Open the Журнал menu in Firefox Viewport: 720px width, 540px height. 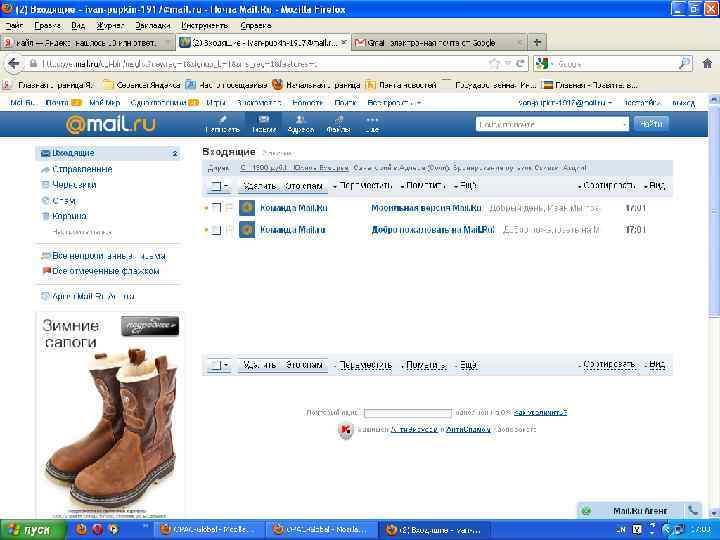pyautogui.click(x=110, y=26)
